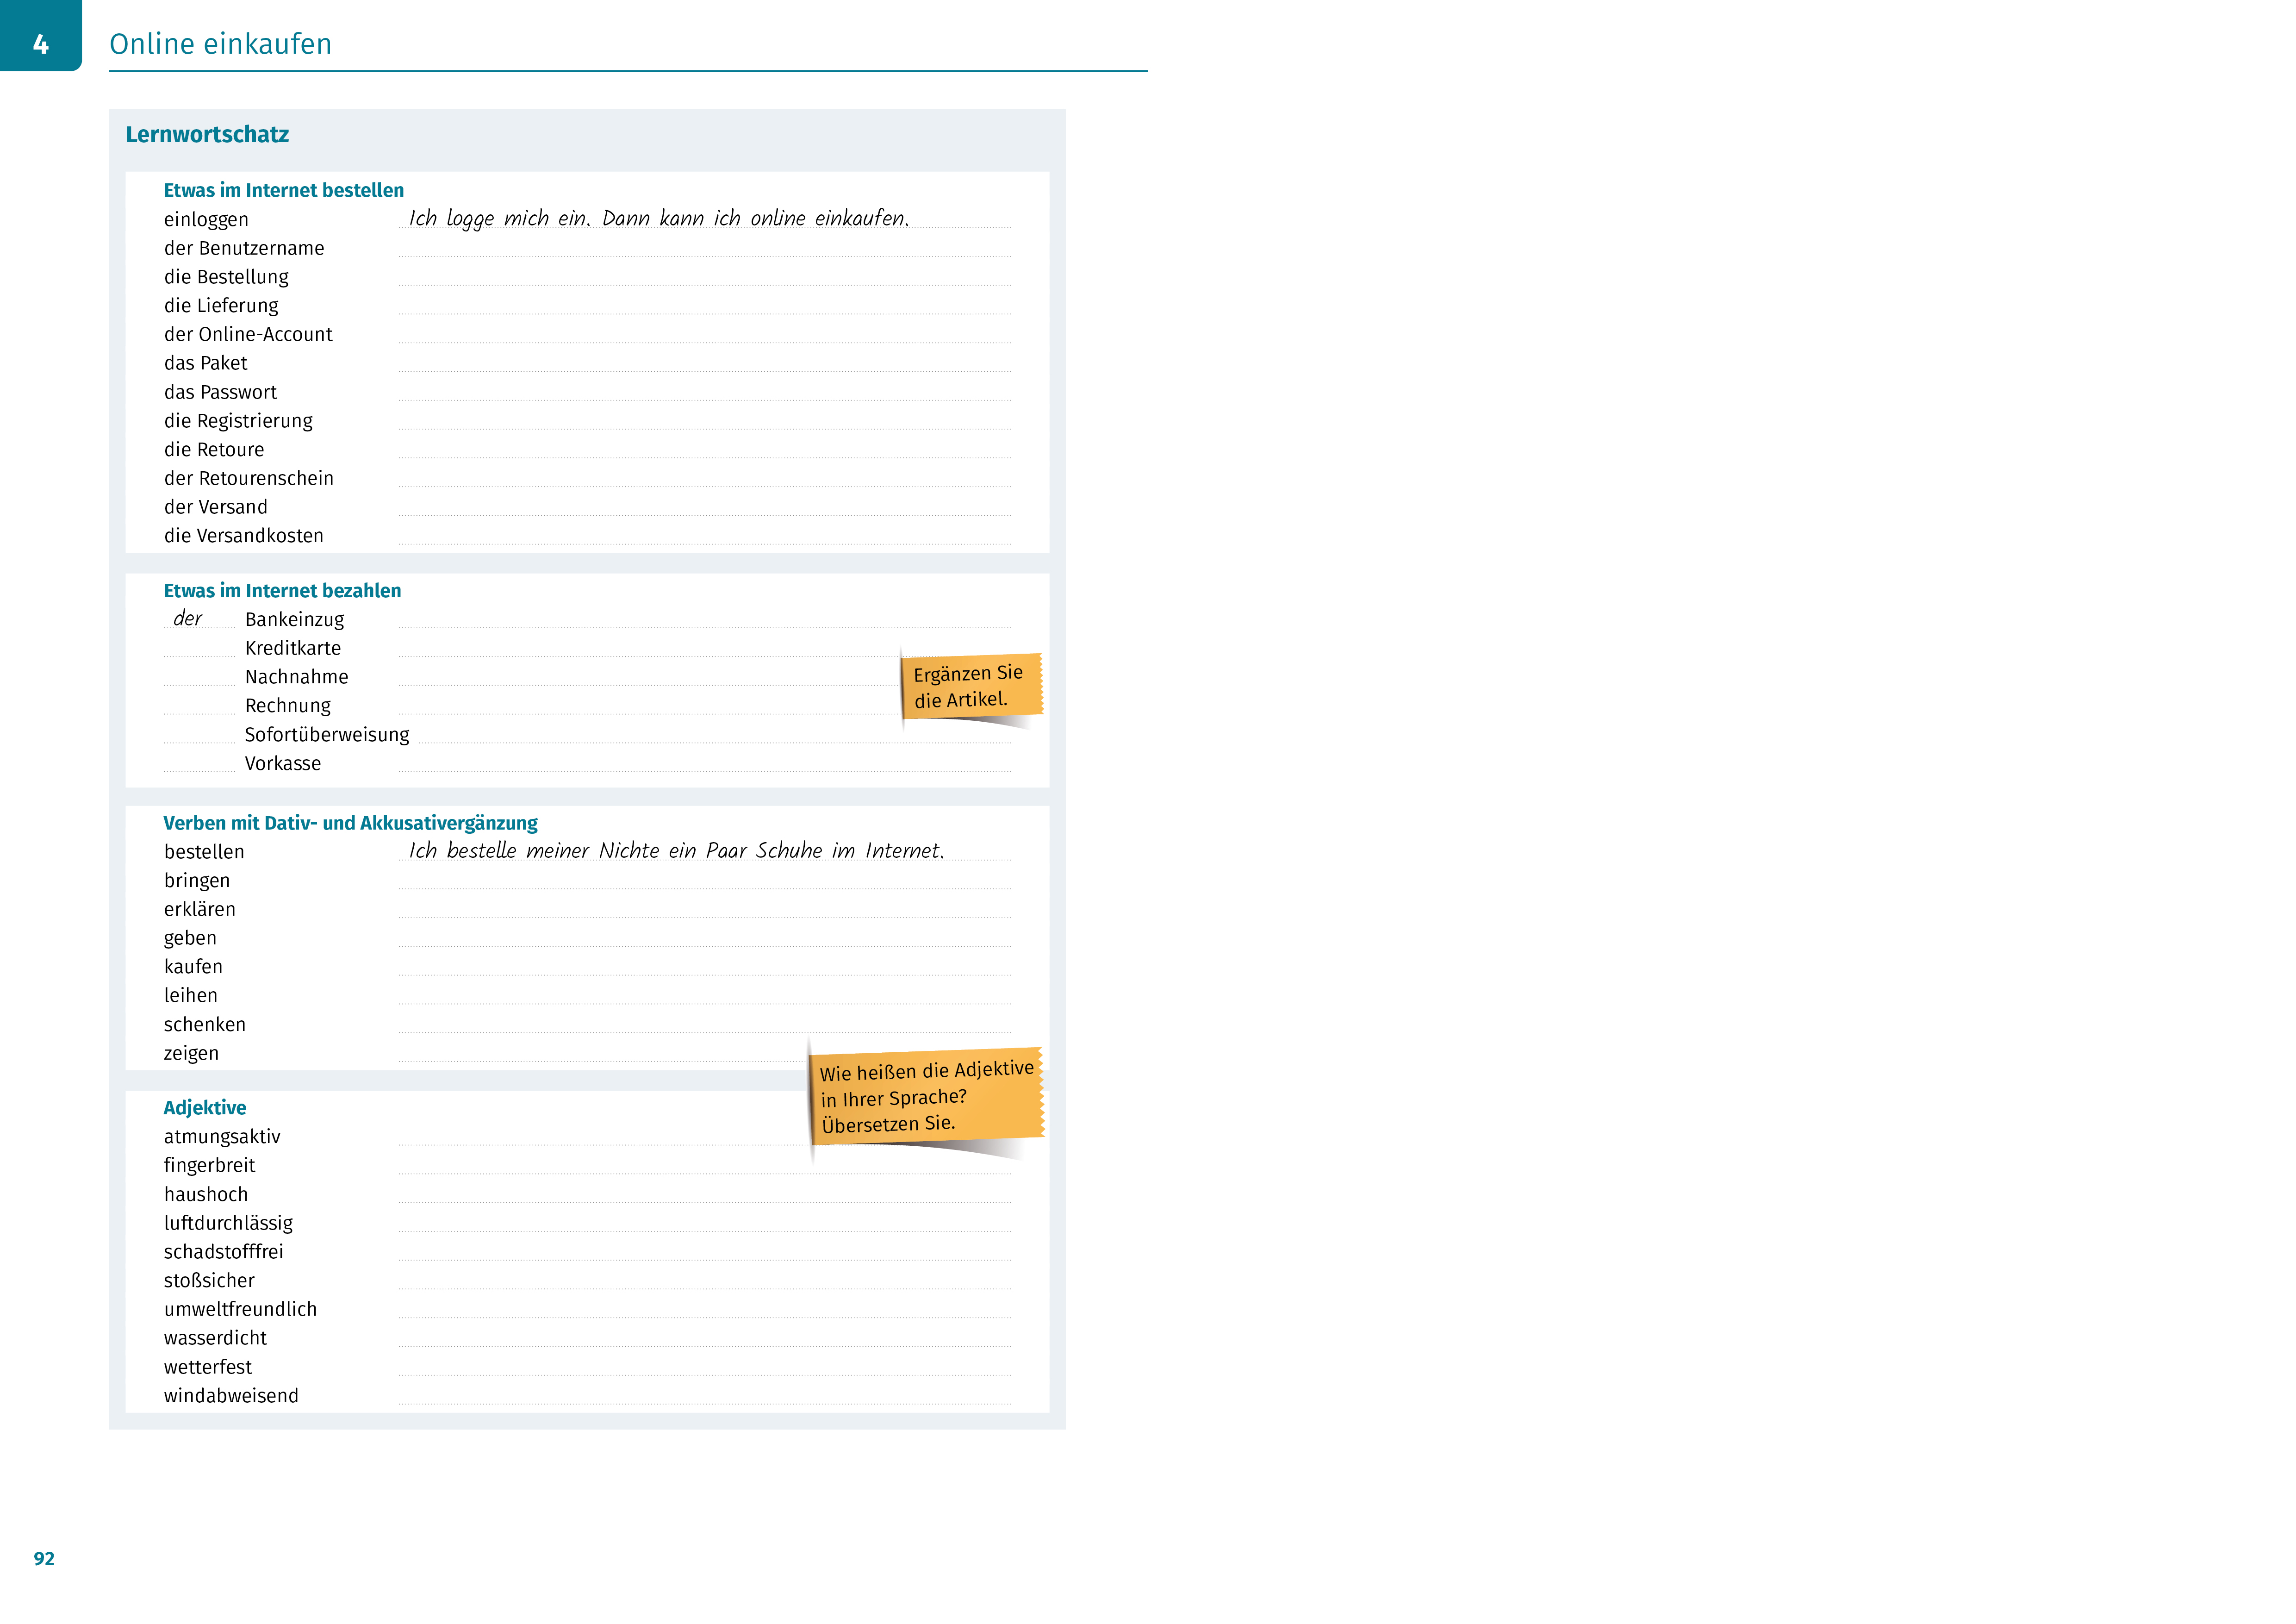Click the adjective 'windabweisend'
The image size is (2296, 1624).
pyautogui.click(x=231, y=1396)
